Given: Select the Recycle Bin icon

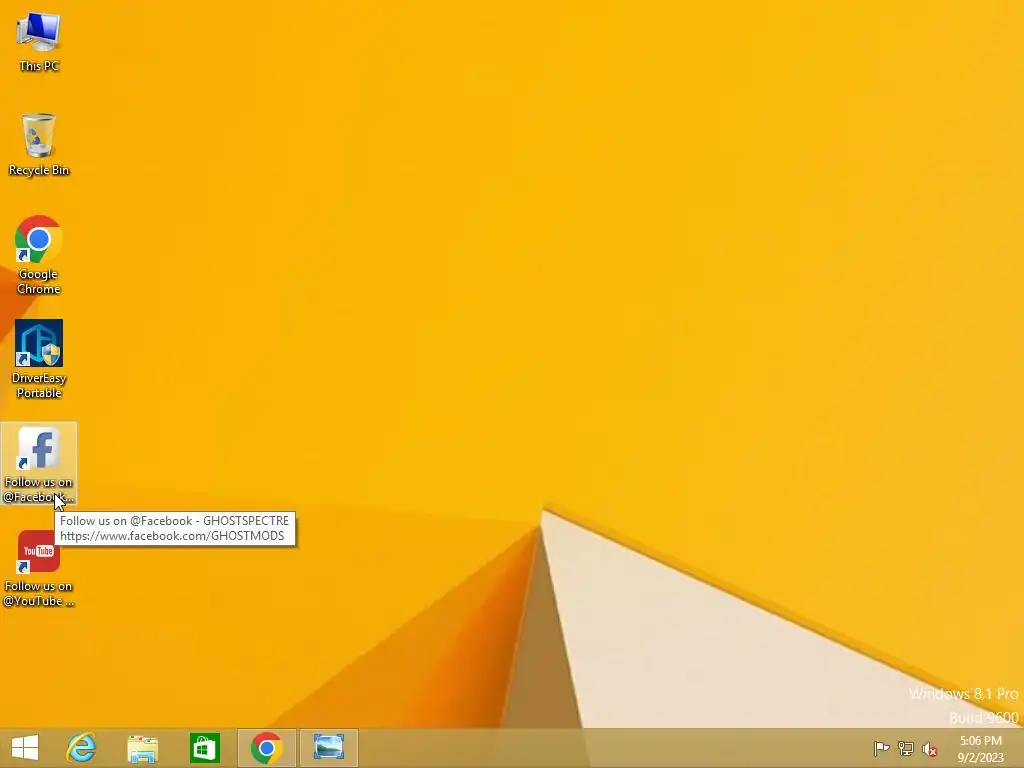Looking at the screenshot, I should (x=39, y=145).
